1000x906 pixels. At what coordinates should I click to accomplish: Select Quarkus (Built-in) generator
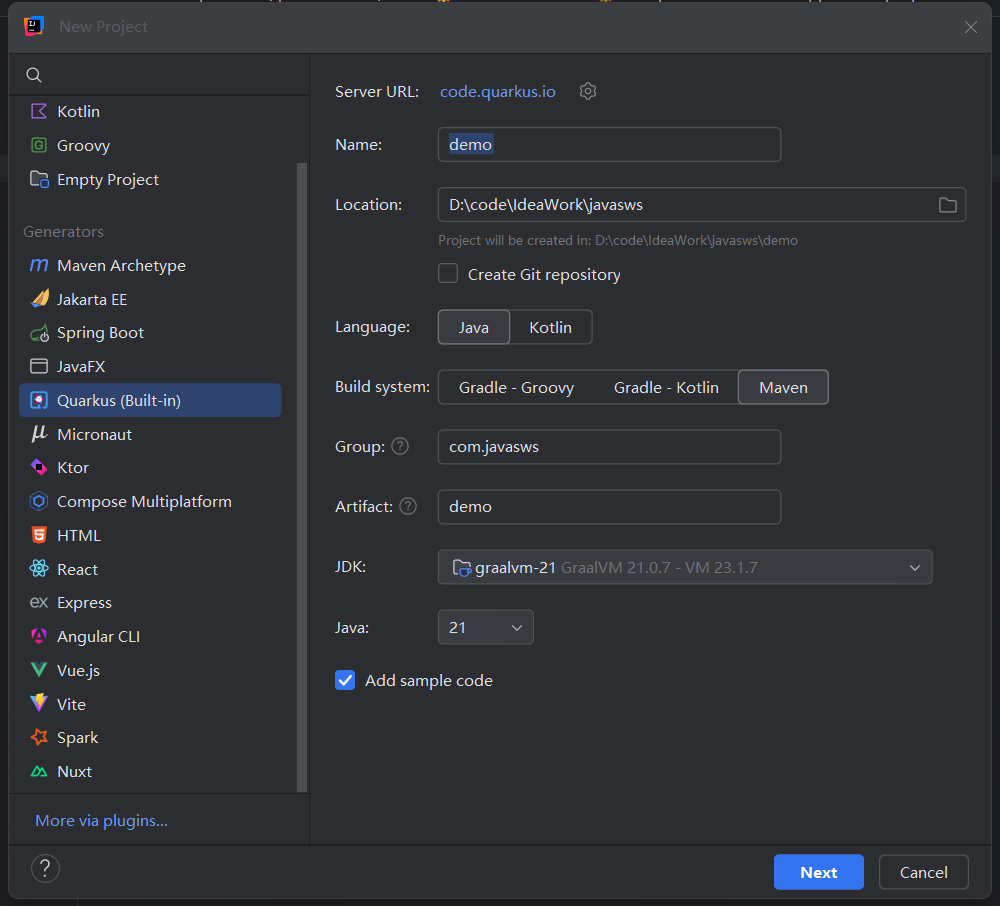(151, 400)
